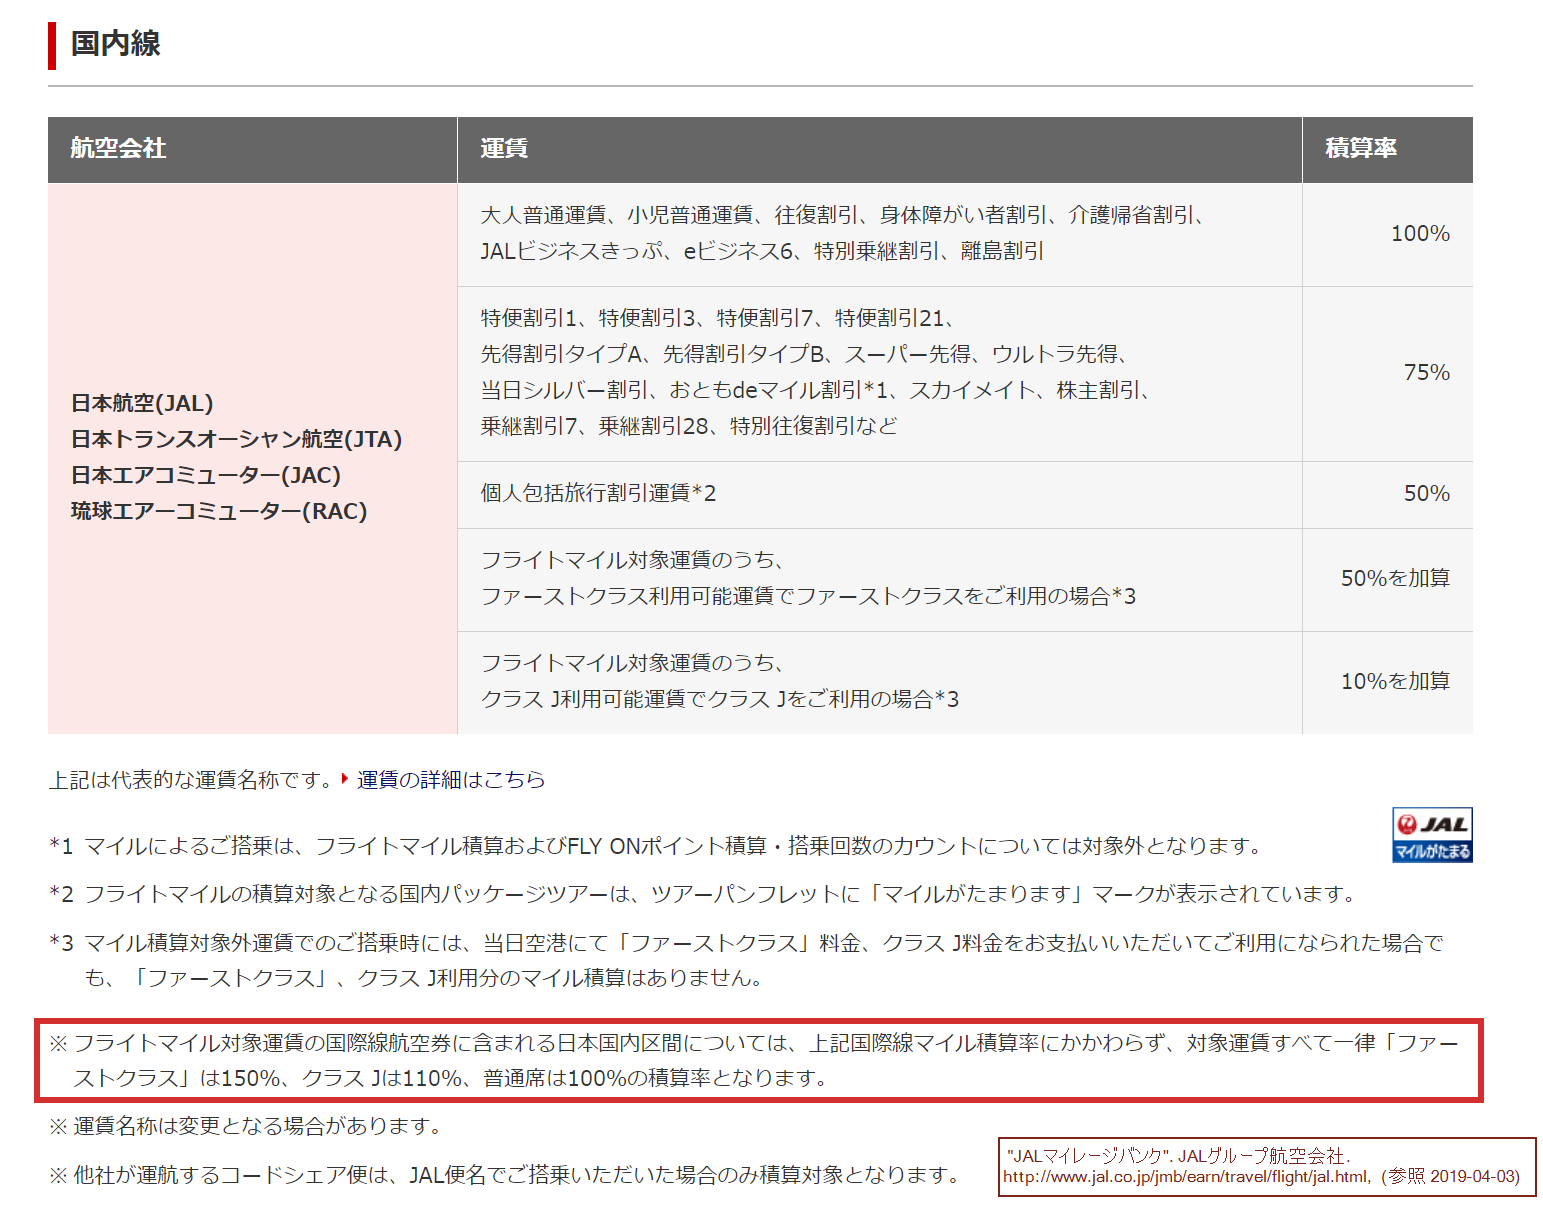Click the note about コードシェア便
The image size is (1543, 1209).
click(506, 1175)
